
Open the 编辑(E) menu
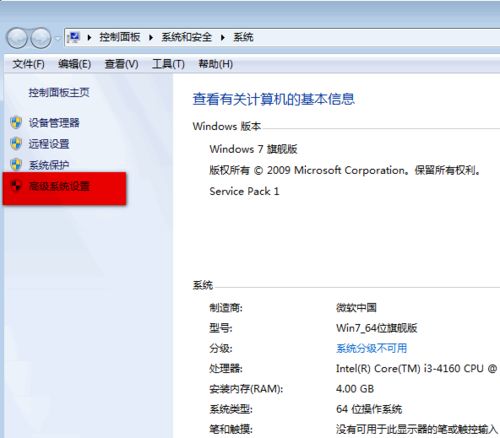[74, 64]
